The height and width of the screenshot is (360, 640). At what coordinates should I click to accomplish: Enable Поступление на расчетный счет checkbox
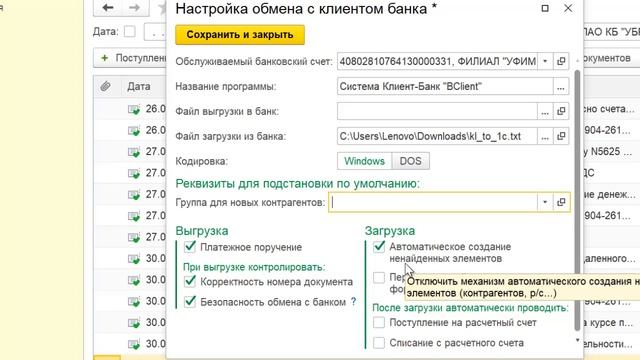point(379,322)
